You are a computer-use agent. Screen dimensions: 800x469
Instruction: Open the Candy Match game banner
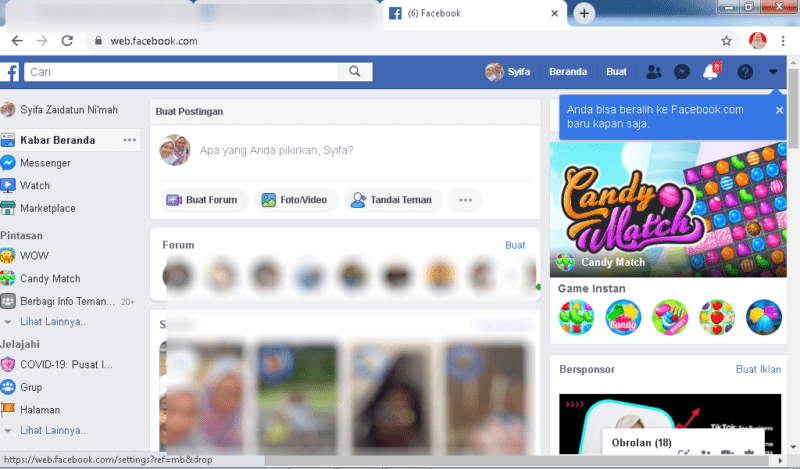click(668, 209)
